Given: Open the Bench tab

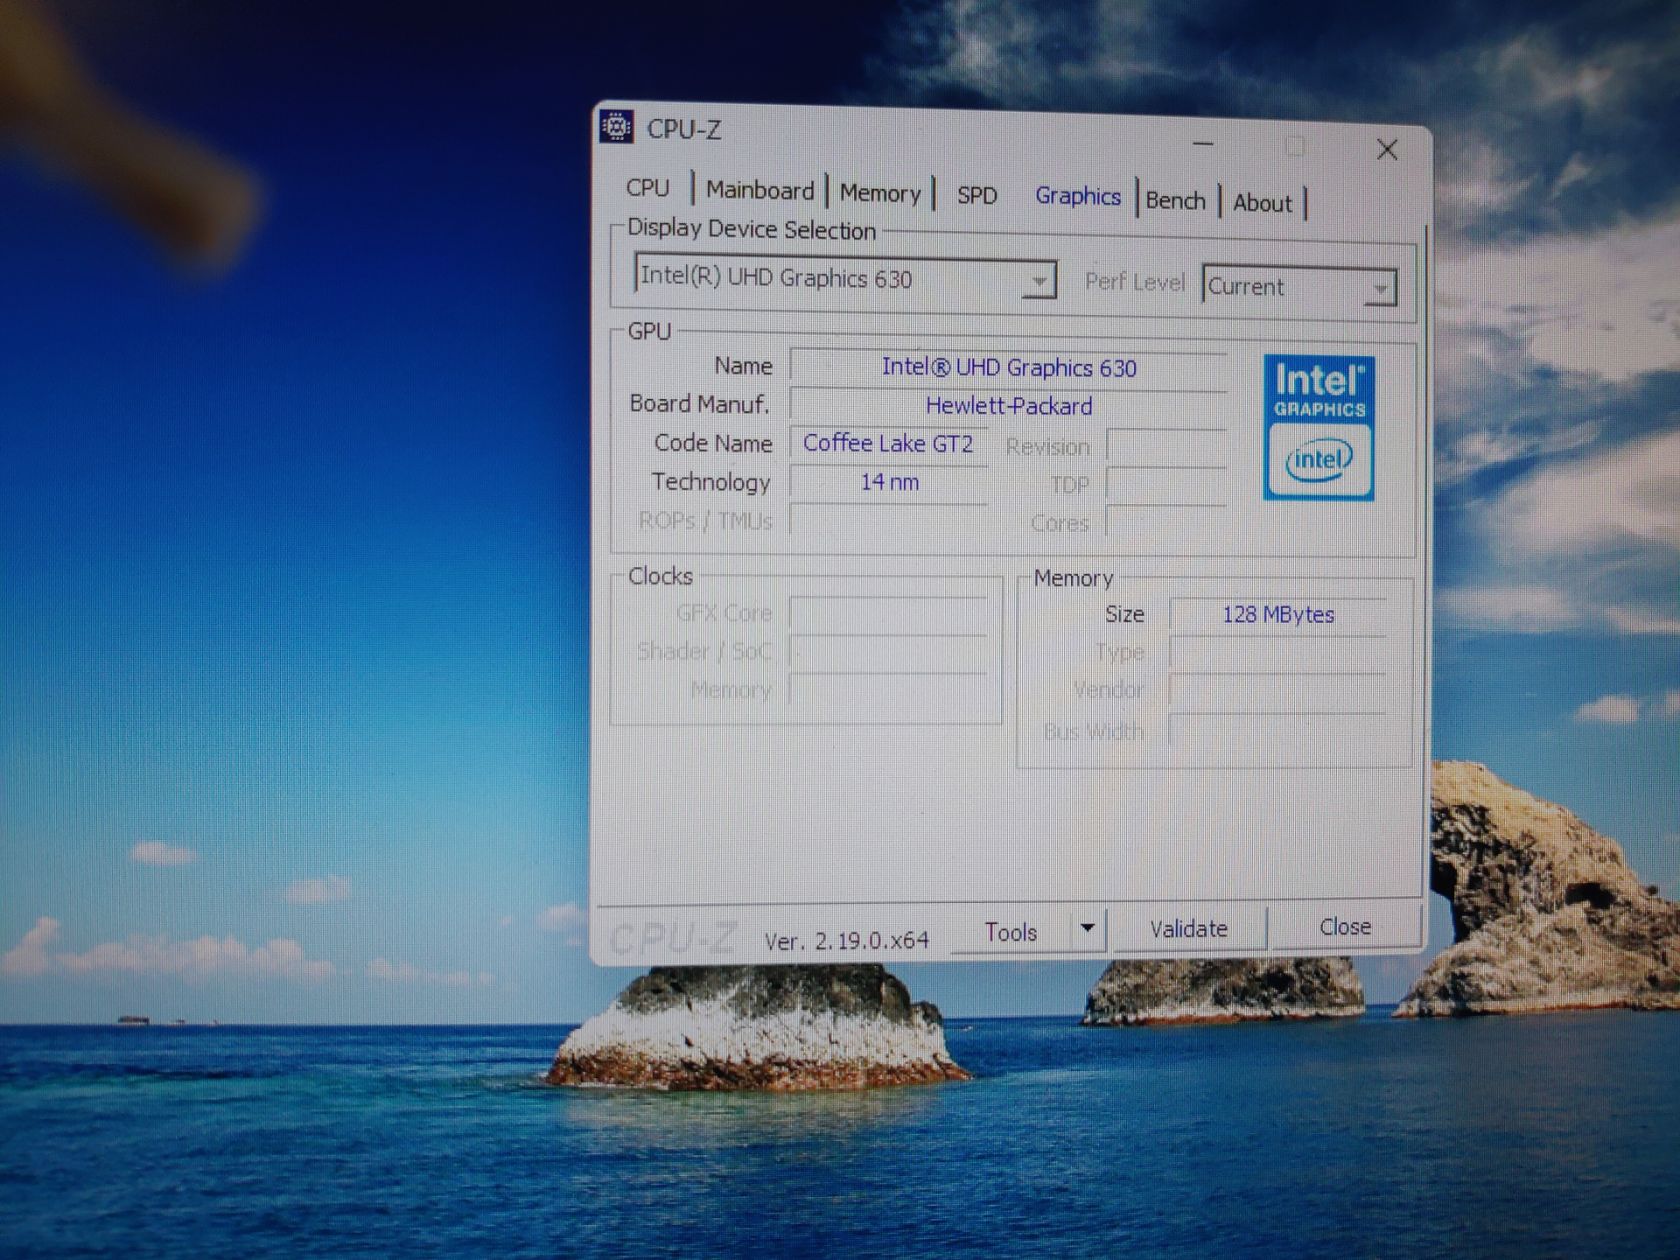Looking at the screenshot, I should point(1176,201).
